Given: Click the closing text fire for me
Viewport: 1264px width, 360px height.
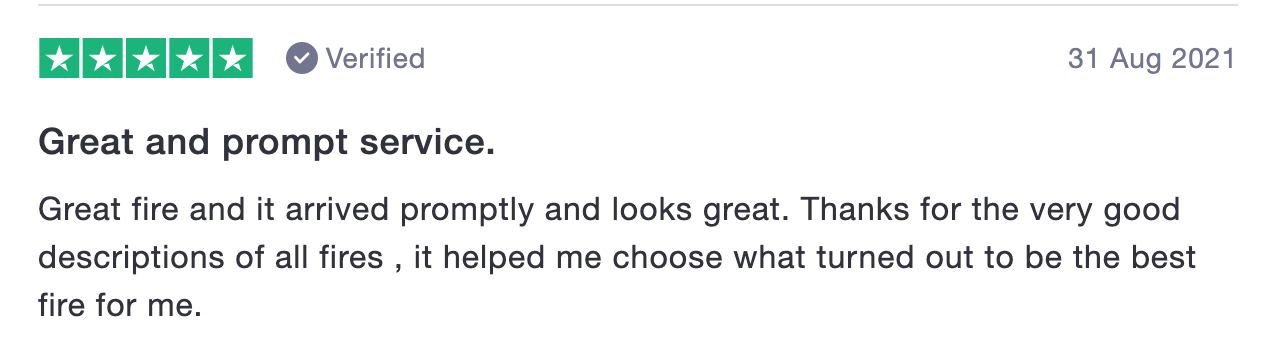Looking at the screenshot, I should tap(120, 305).
